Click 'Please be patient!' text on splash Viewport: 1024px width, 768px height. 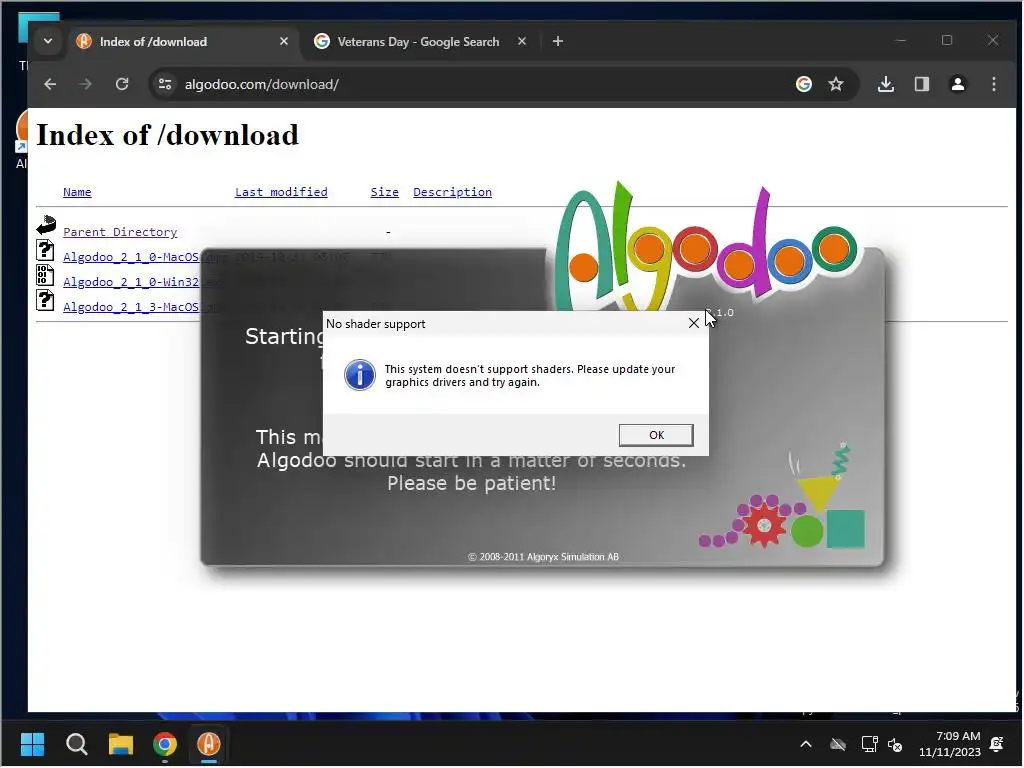tap(472, 483)
